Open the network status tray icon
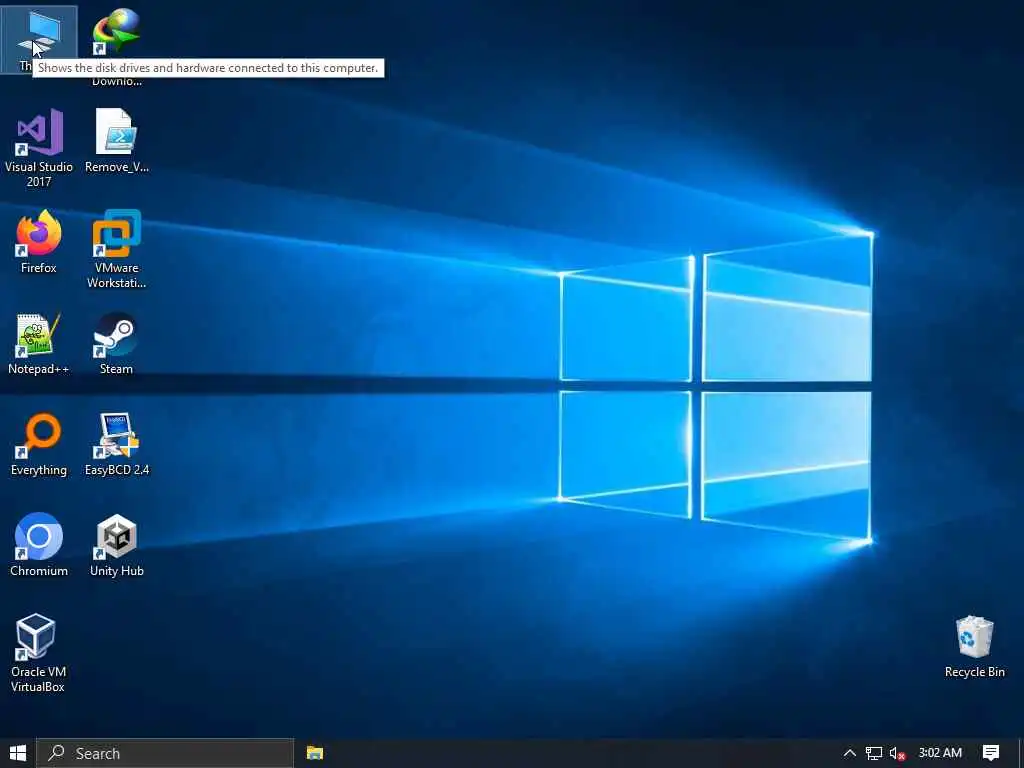This screenshot has width=1024, height=768. click(874, 753)
